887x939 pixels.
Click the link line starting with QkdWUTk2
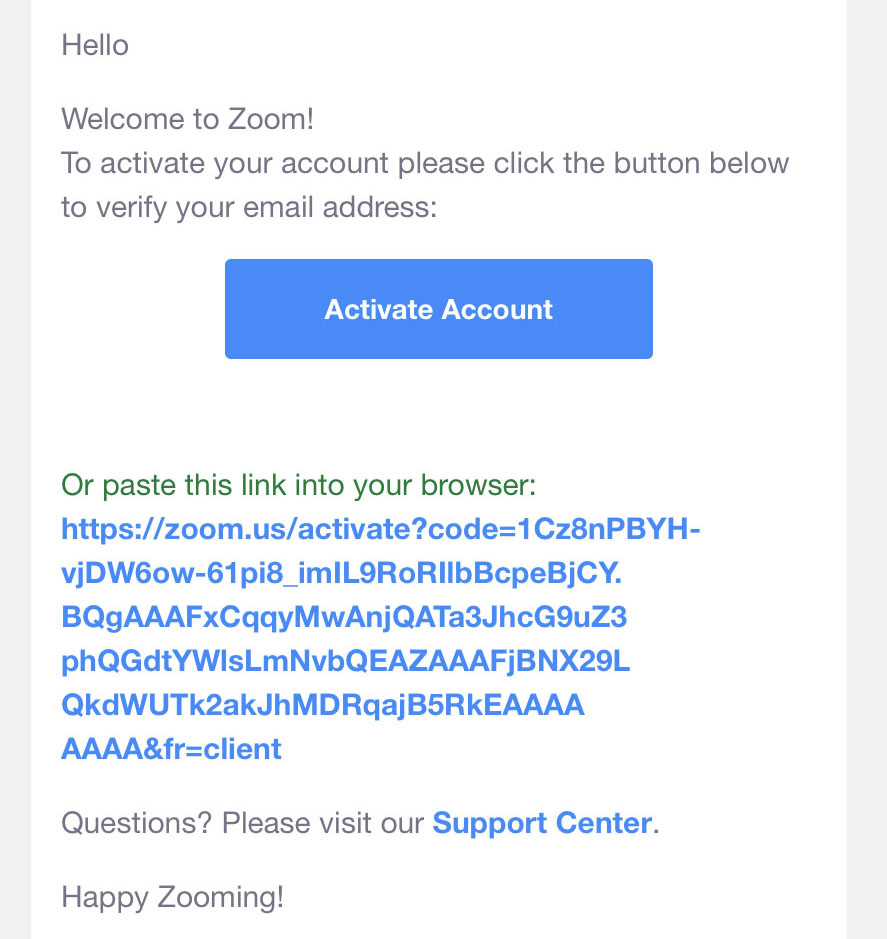(x=322, y=705)
